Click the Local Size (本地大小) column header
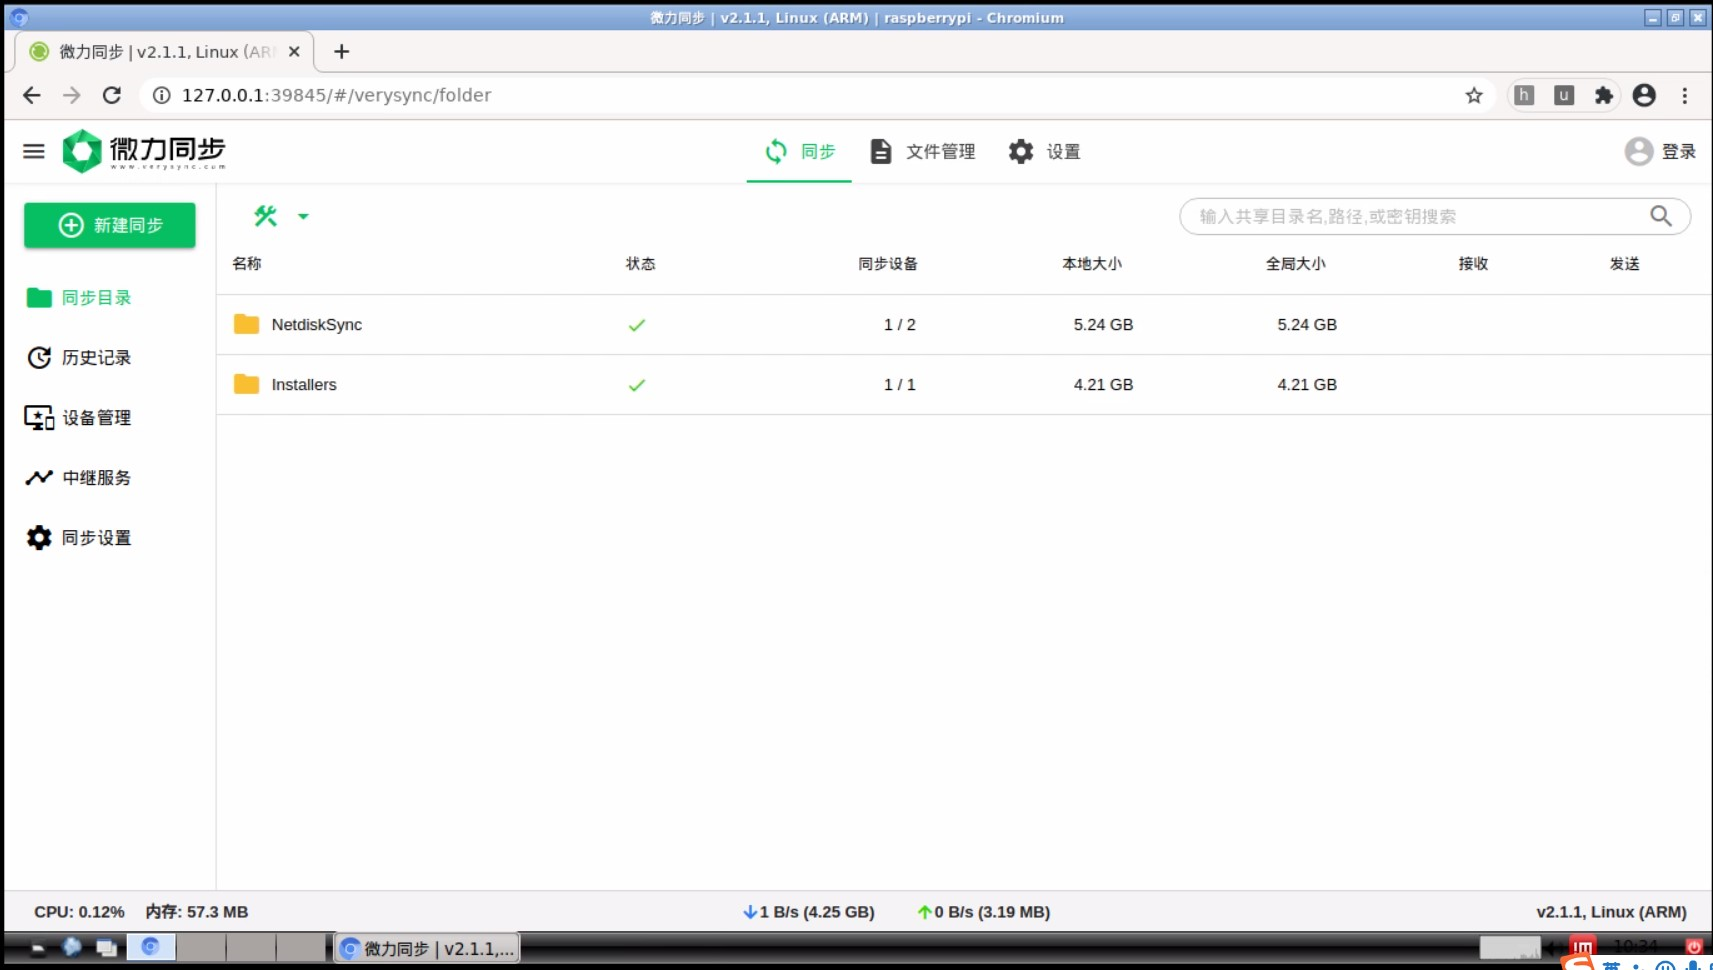The image size is (1713, 970). click(1092, 263)
